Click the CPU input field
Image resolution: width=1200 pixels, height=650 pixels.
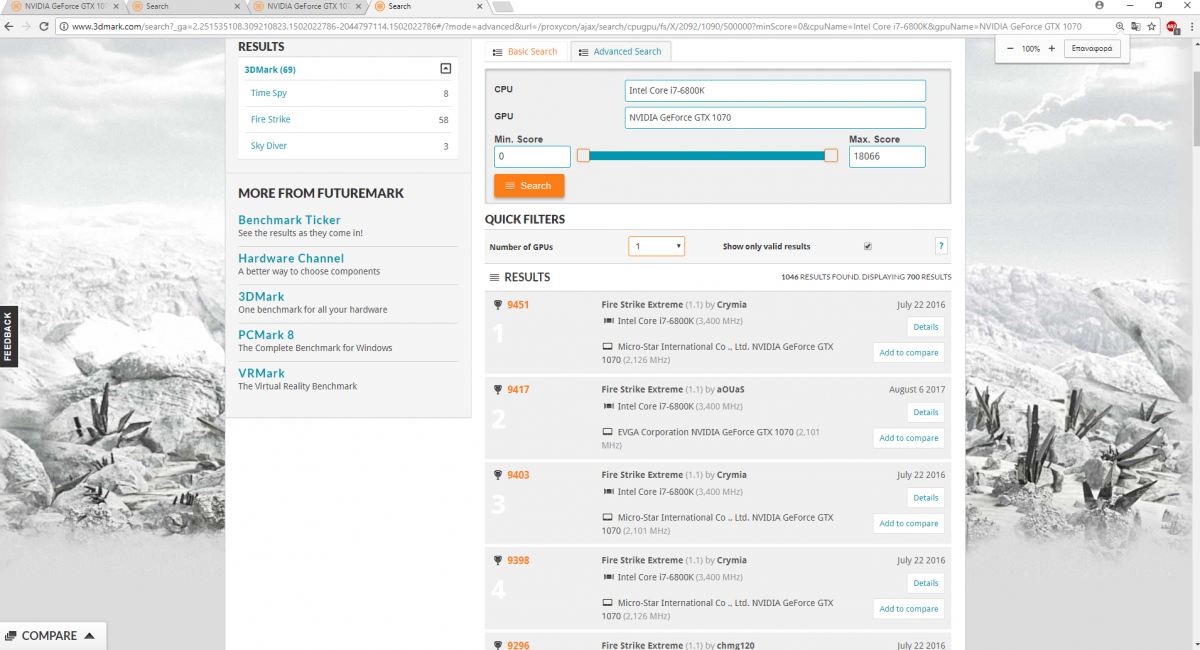775,90
